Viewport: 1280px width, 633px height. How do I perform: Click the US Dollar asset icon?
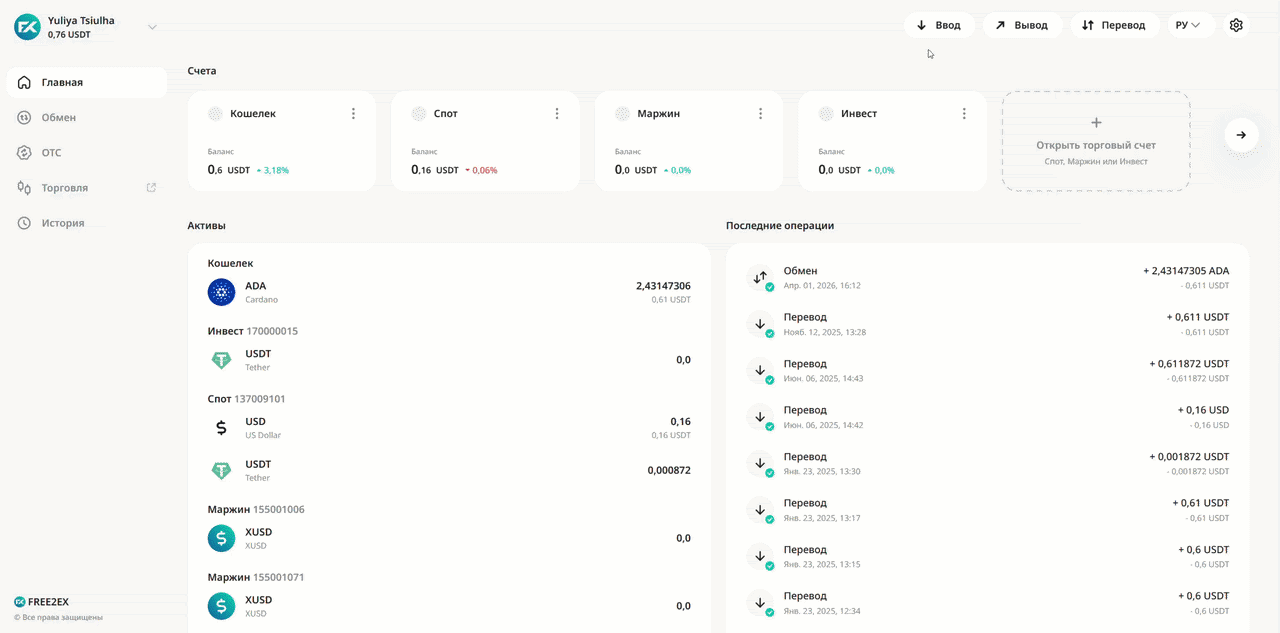click(221, 428)
